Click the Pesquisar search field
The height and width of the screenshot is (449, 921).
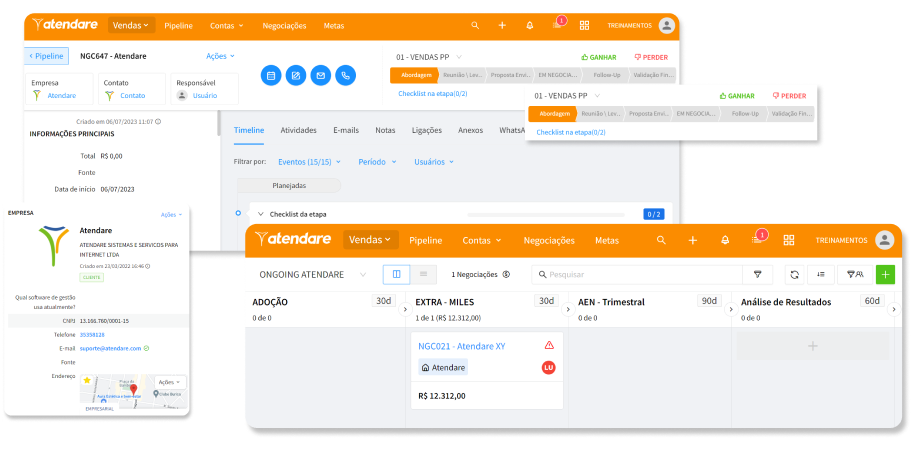click(x=637, y=274)
